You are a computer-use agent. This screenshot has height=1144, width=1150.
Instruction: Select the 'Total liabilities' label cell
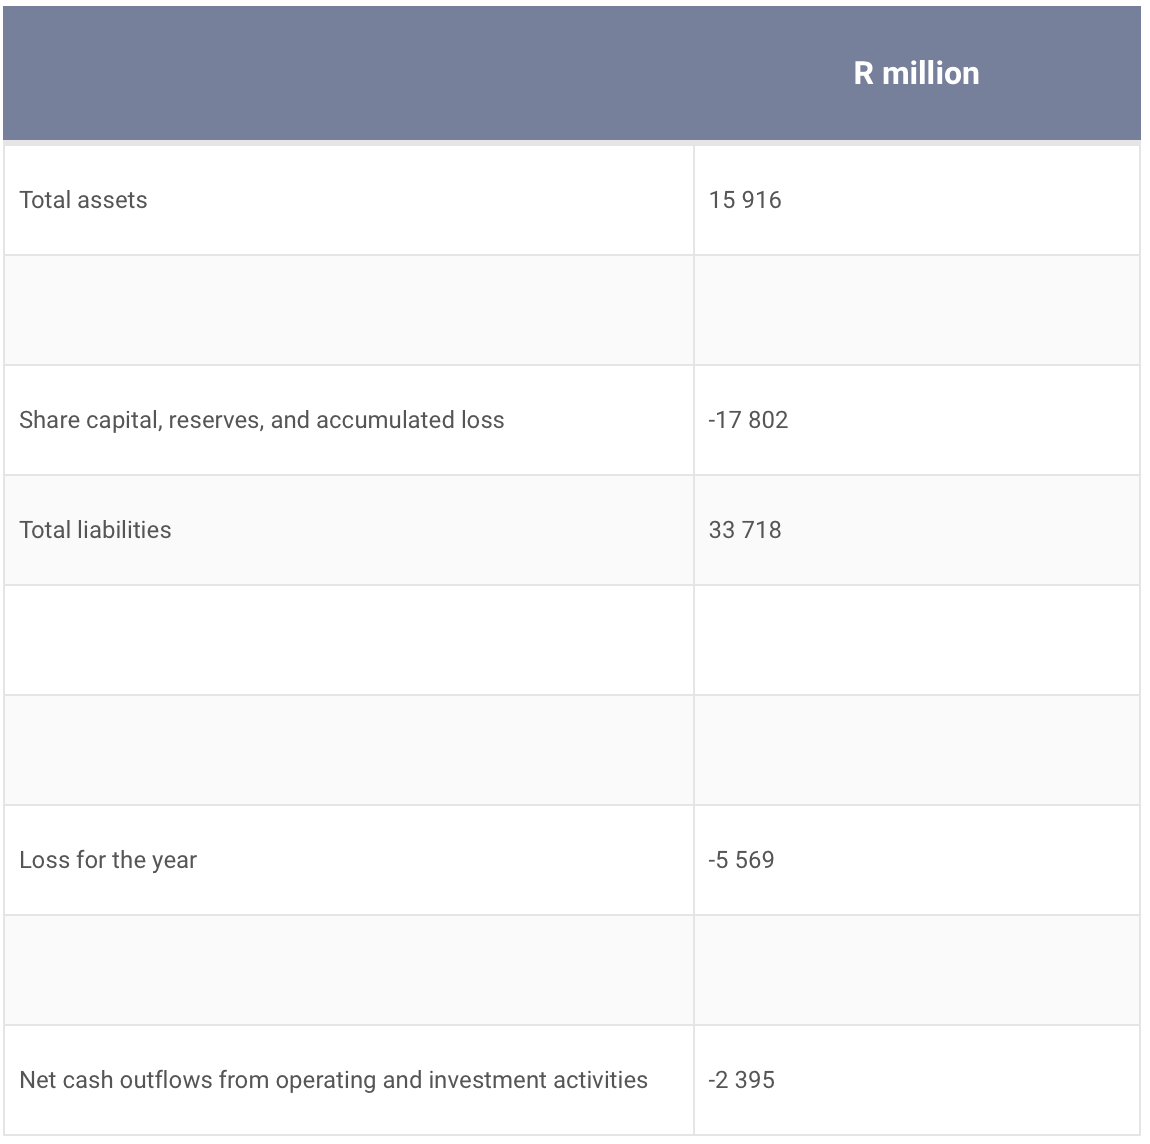[x=96, y=530]
